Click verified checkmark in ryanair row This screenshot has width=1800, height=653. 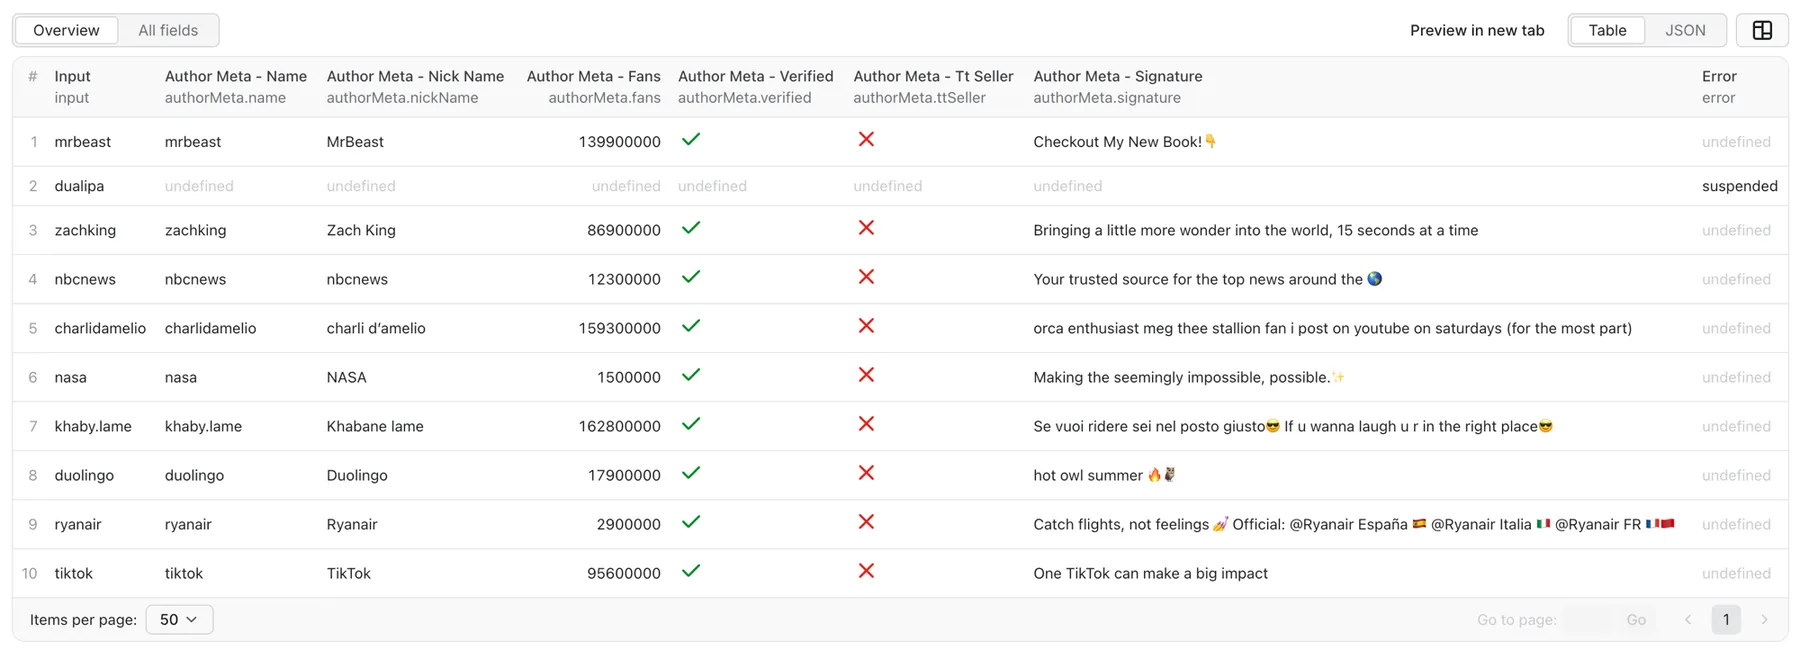tap(690, 522)
